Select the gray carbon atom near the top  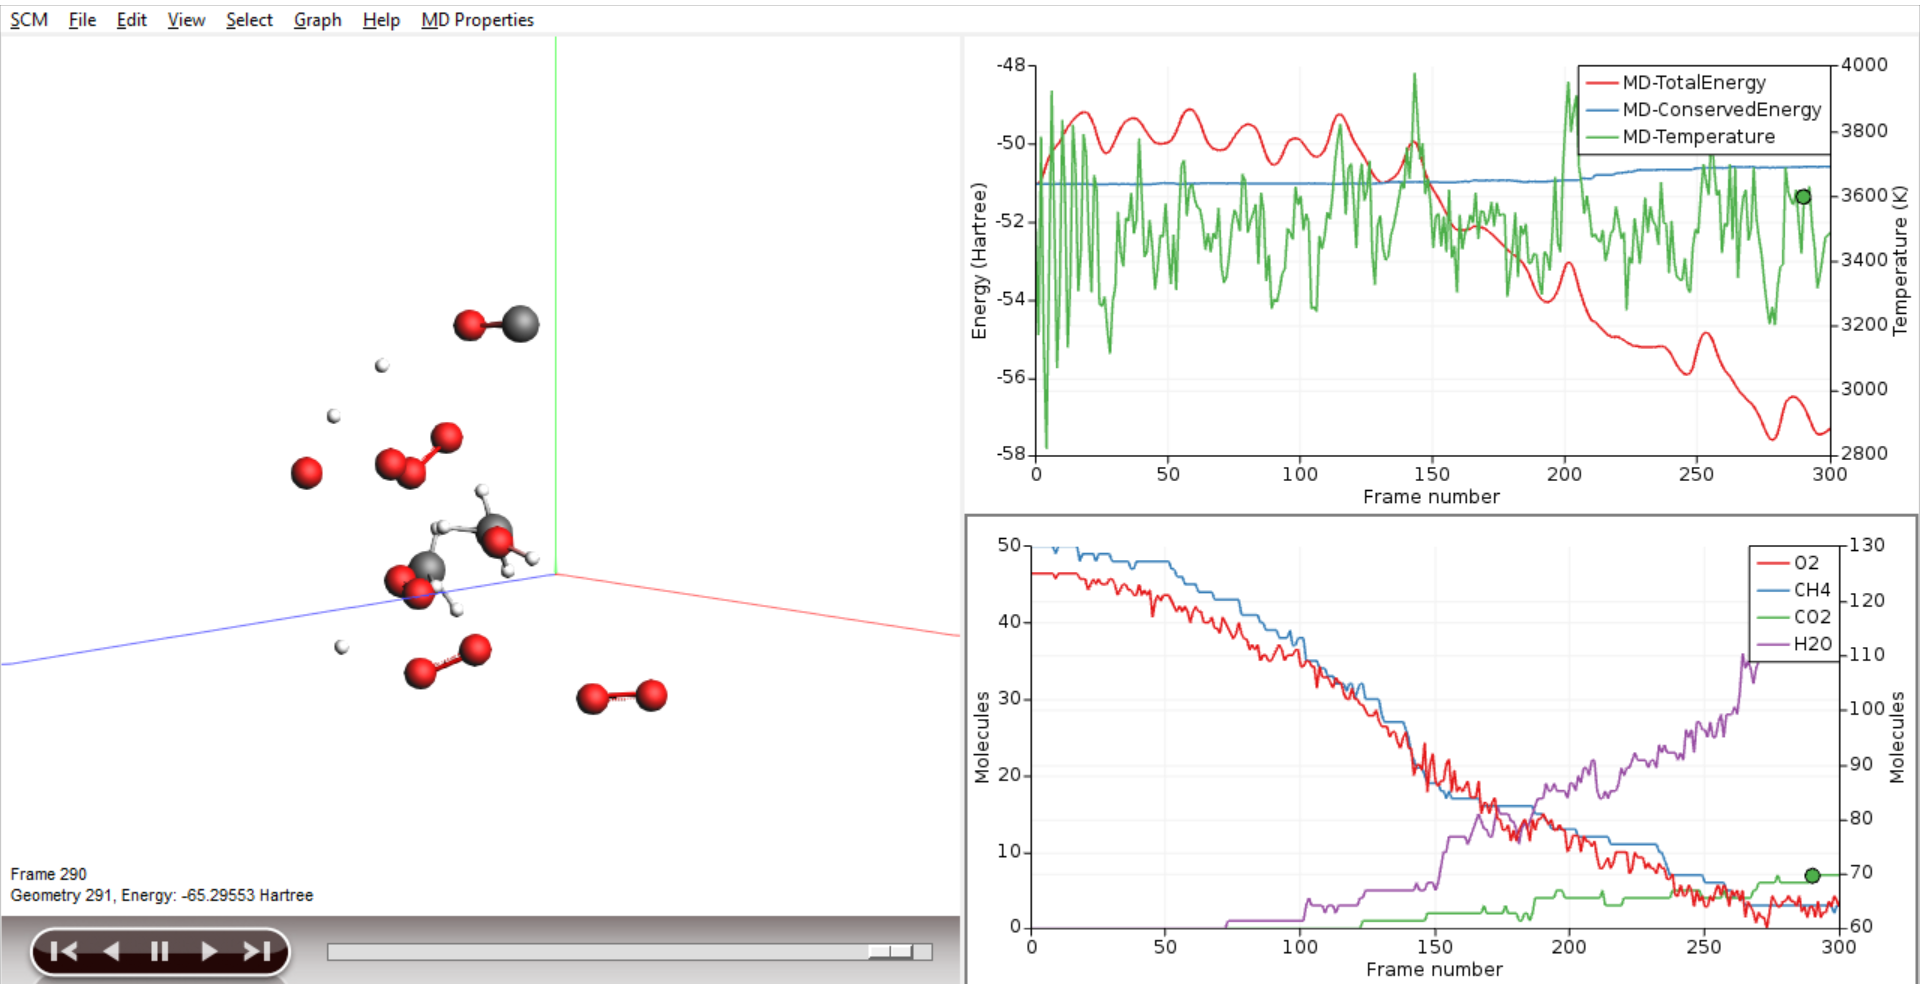(520, 324)
